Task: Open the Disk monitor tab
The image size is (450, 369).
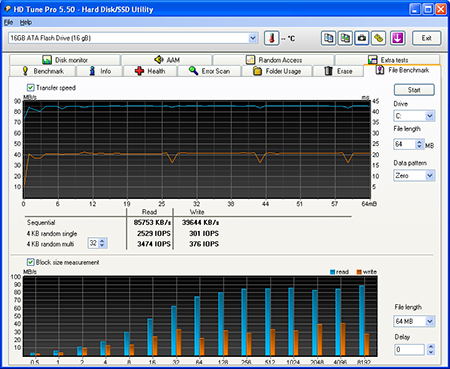Action: (65, 60)
